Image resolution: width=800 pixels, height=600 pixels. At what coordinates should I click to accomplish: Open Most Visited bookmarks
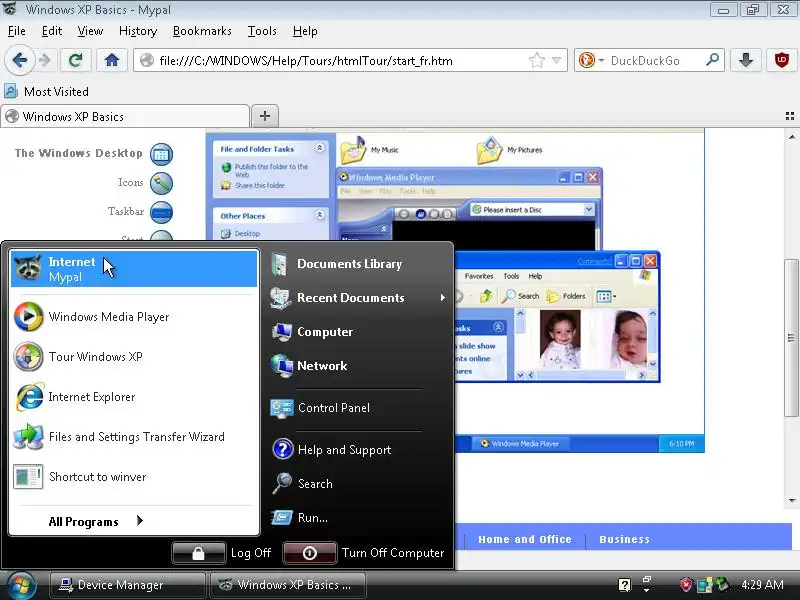(x=47, y=92)
